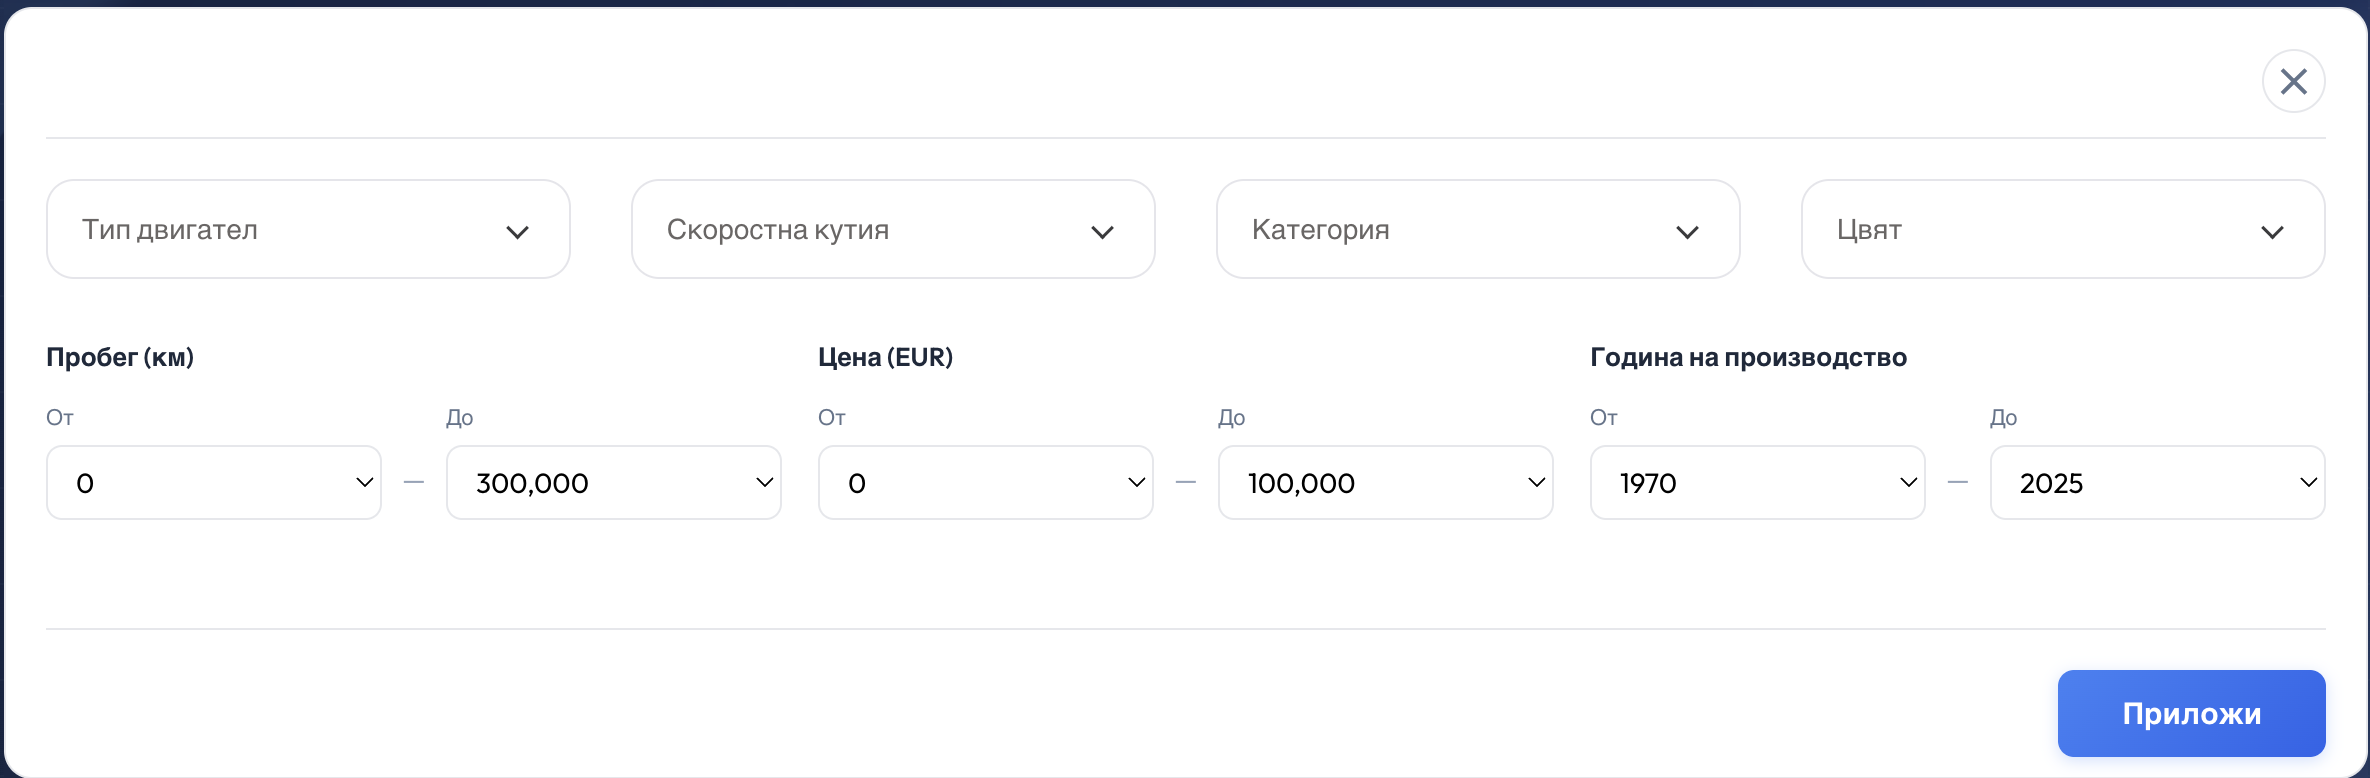Close the filter dialog with the X
Screen dimensions: 2370x778
coord(2294,81)
